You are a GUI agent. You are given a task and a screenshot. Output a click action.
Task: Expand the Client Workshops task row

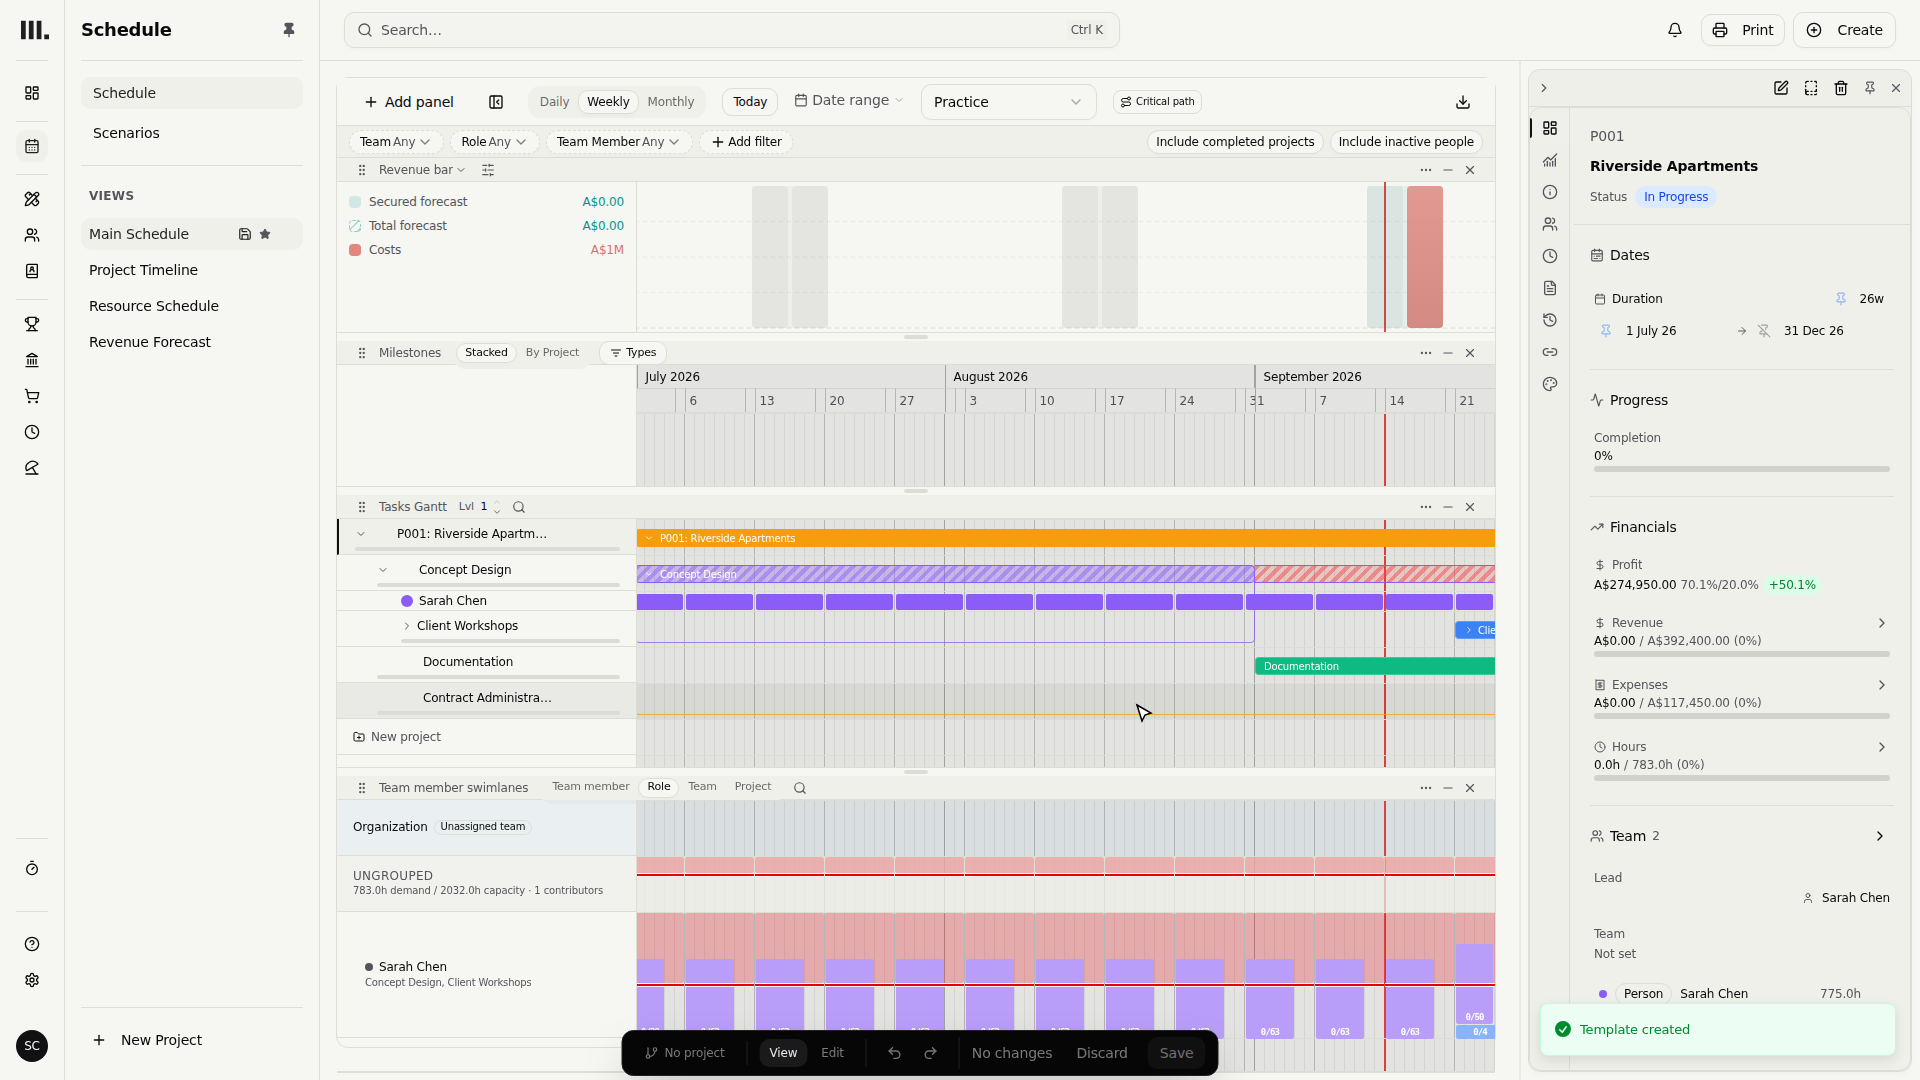(407, 626)
